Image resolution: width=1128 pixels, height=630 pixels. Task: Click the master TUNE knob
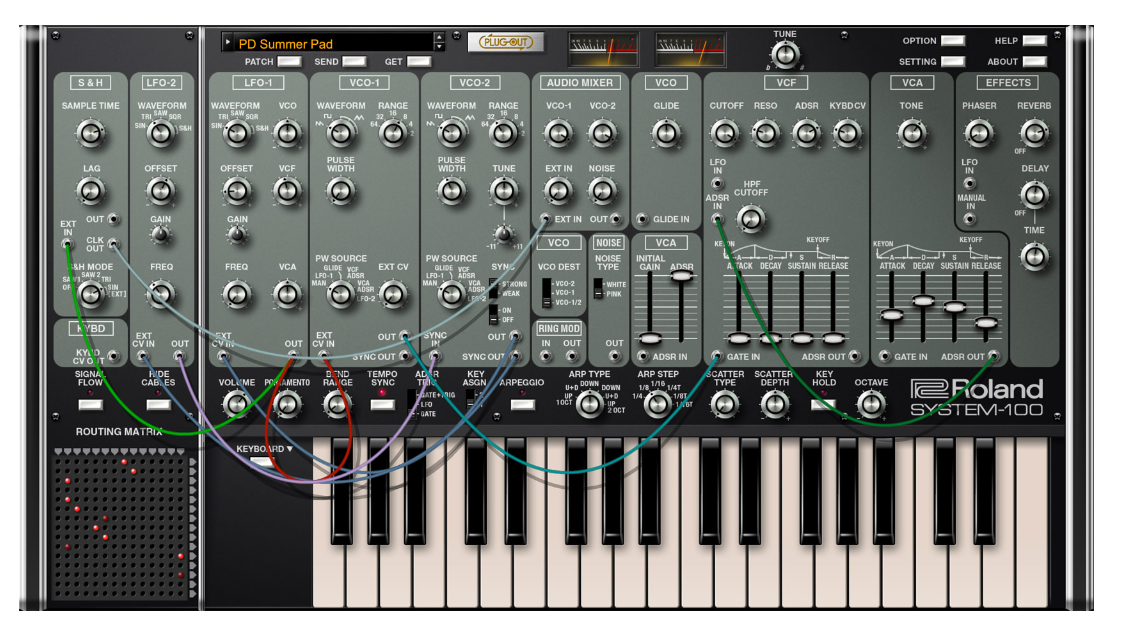785,55
